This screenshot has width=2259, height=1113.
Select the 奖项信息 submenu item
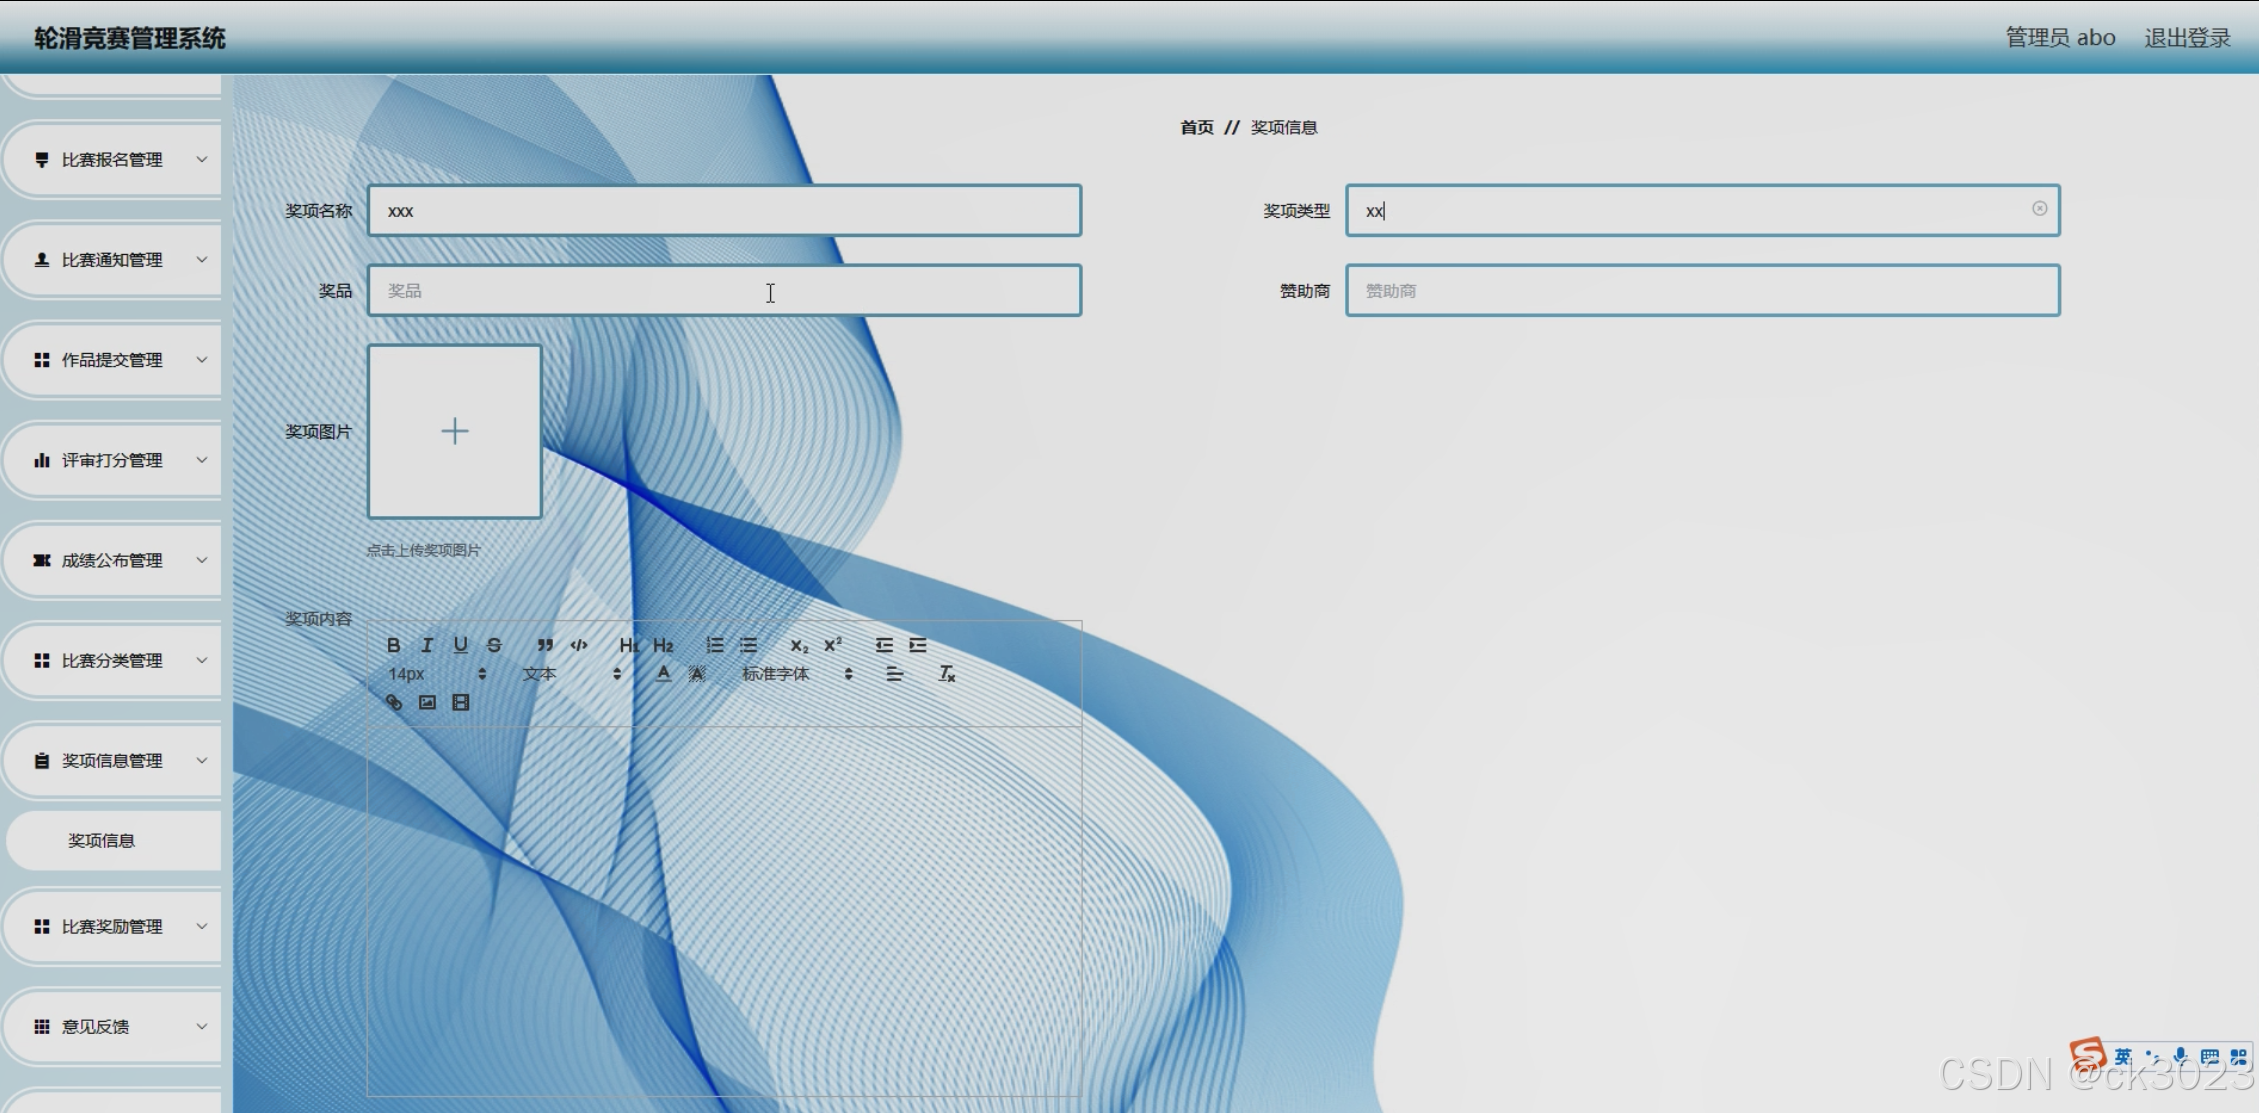101,841
